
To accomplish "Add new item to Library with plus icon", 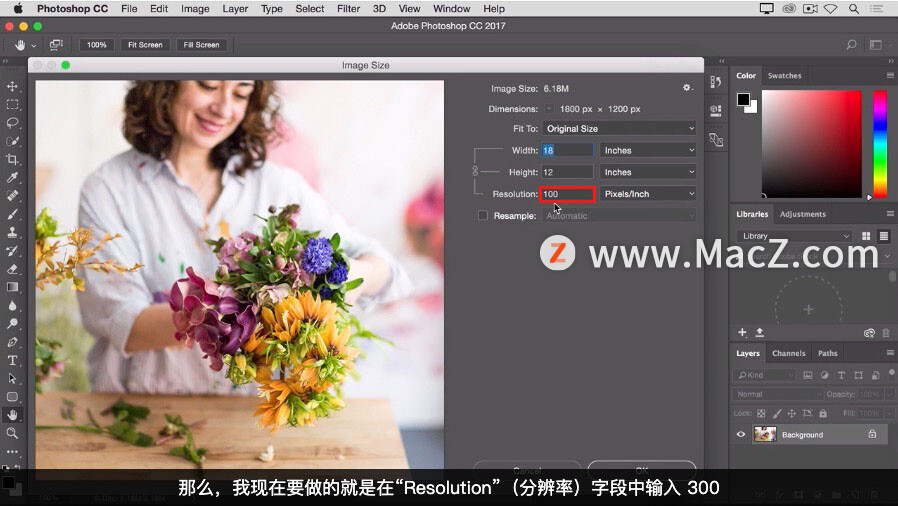I will pyautogui.click(x=742, y=333).
